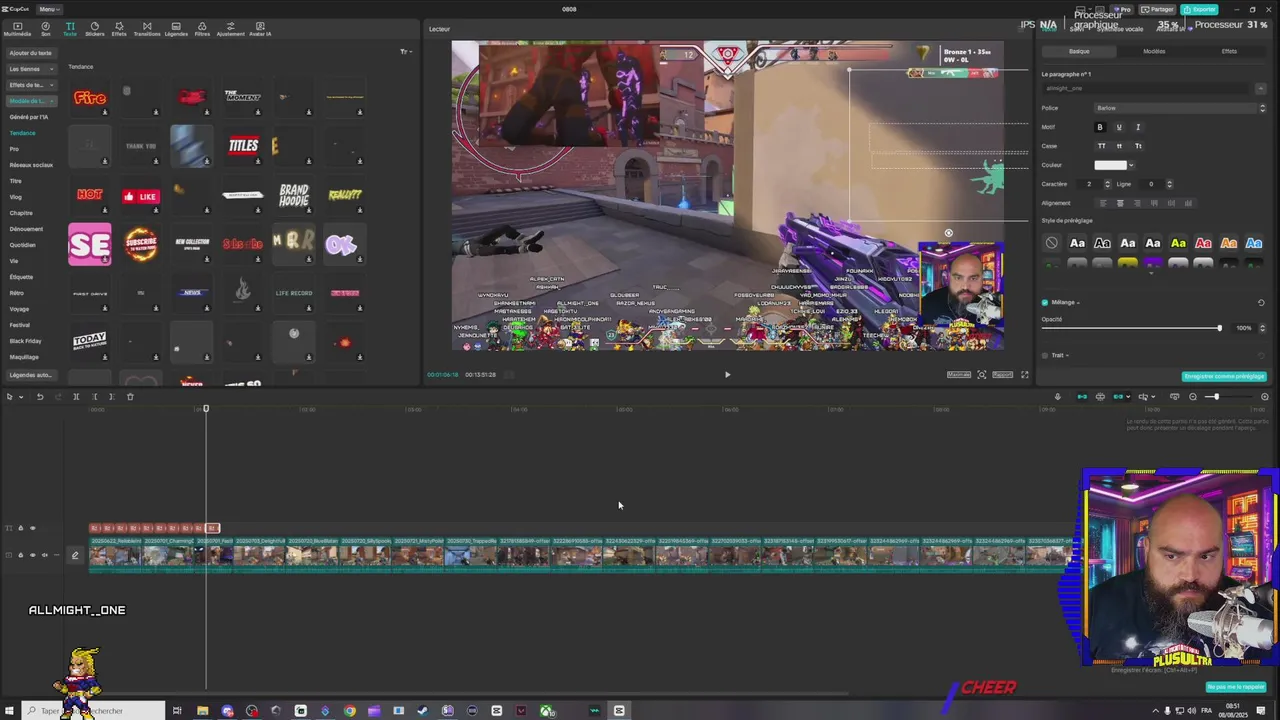Lock the main video track
The width and height of the screenshot is (1280, 720).
pos(20,555)
